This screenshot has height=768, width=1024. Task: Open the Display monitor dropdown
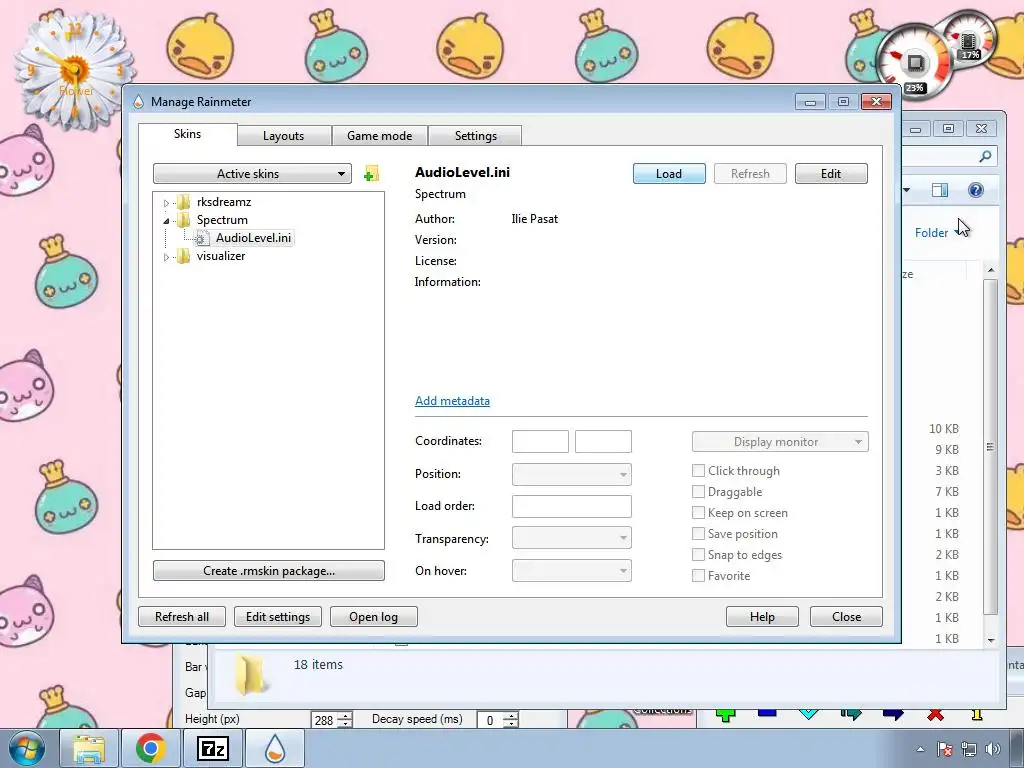780,441
